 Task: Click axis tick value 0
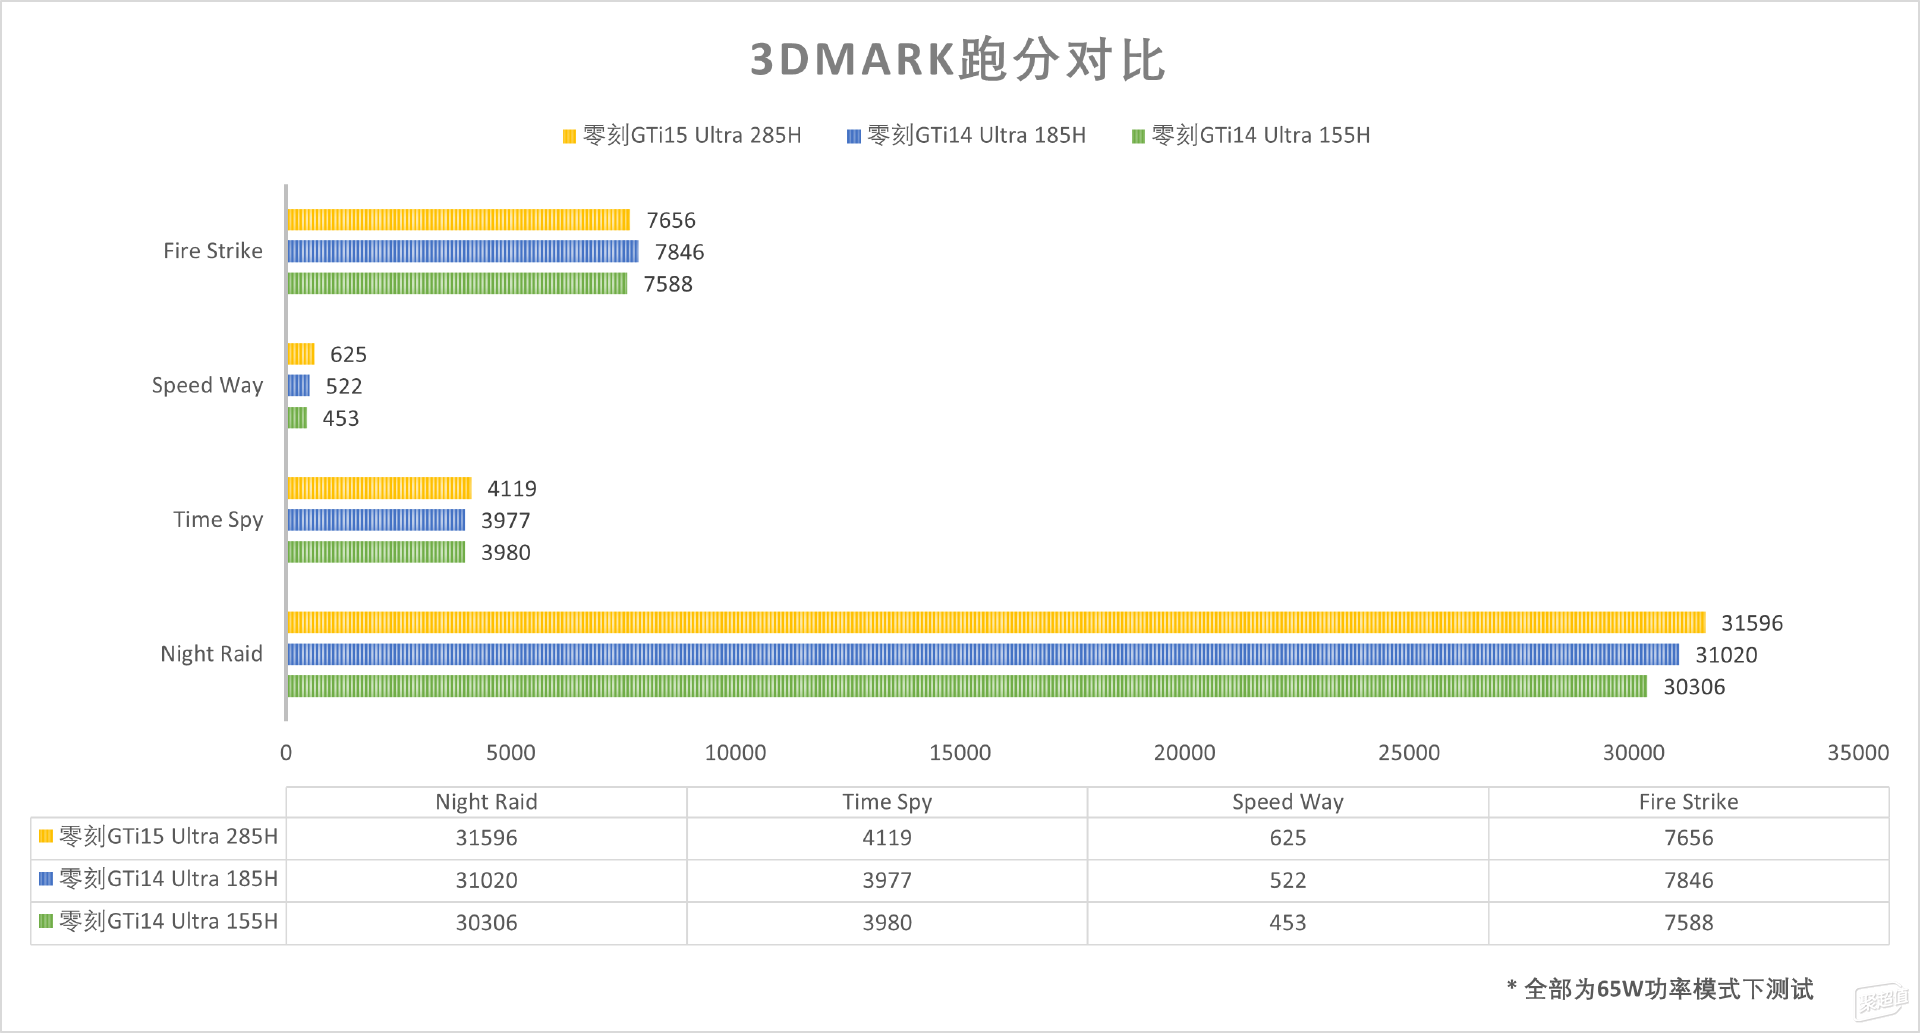(x=286, y=753)
